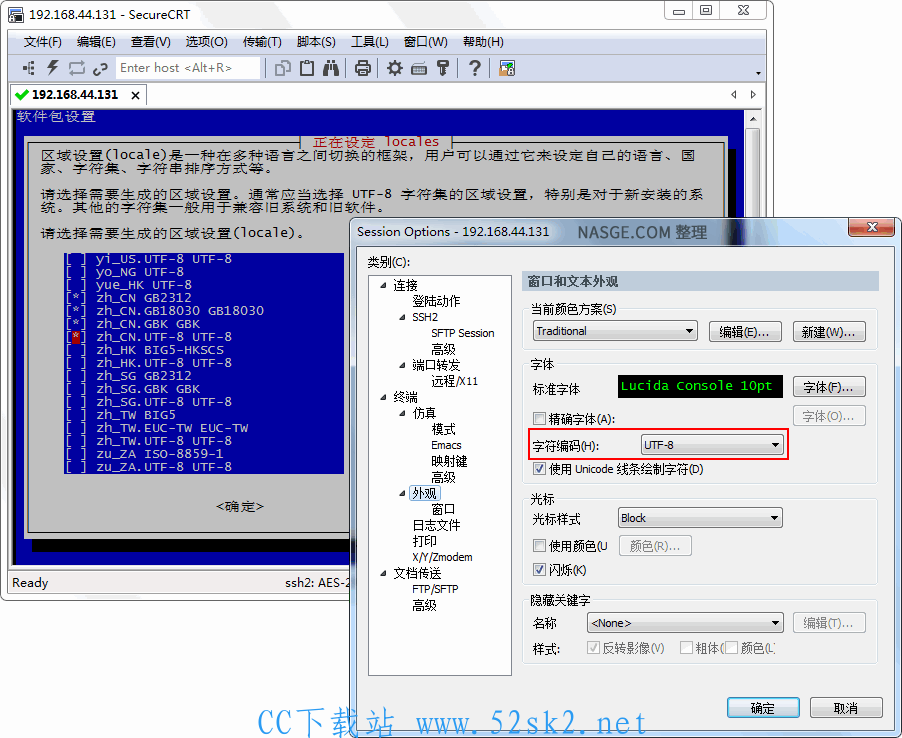Close the 192.168.44.131 session tab
This screenshot has height=738, width=902.
[135, 95]
